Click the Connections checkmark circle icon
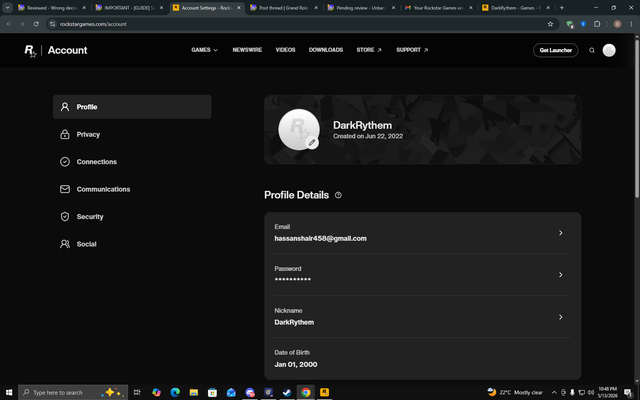Image resolution: width=640 pixels, height=400 pixels. (x=65, y=162)
